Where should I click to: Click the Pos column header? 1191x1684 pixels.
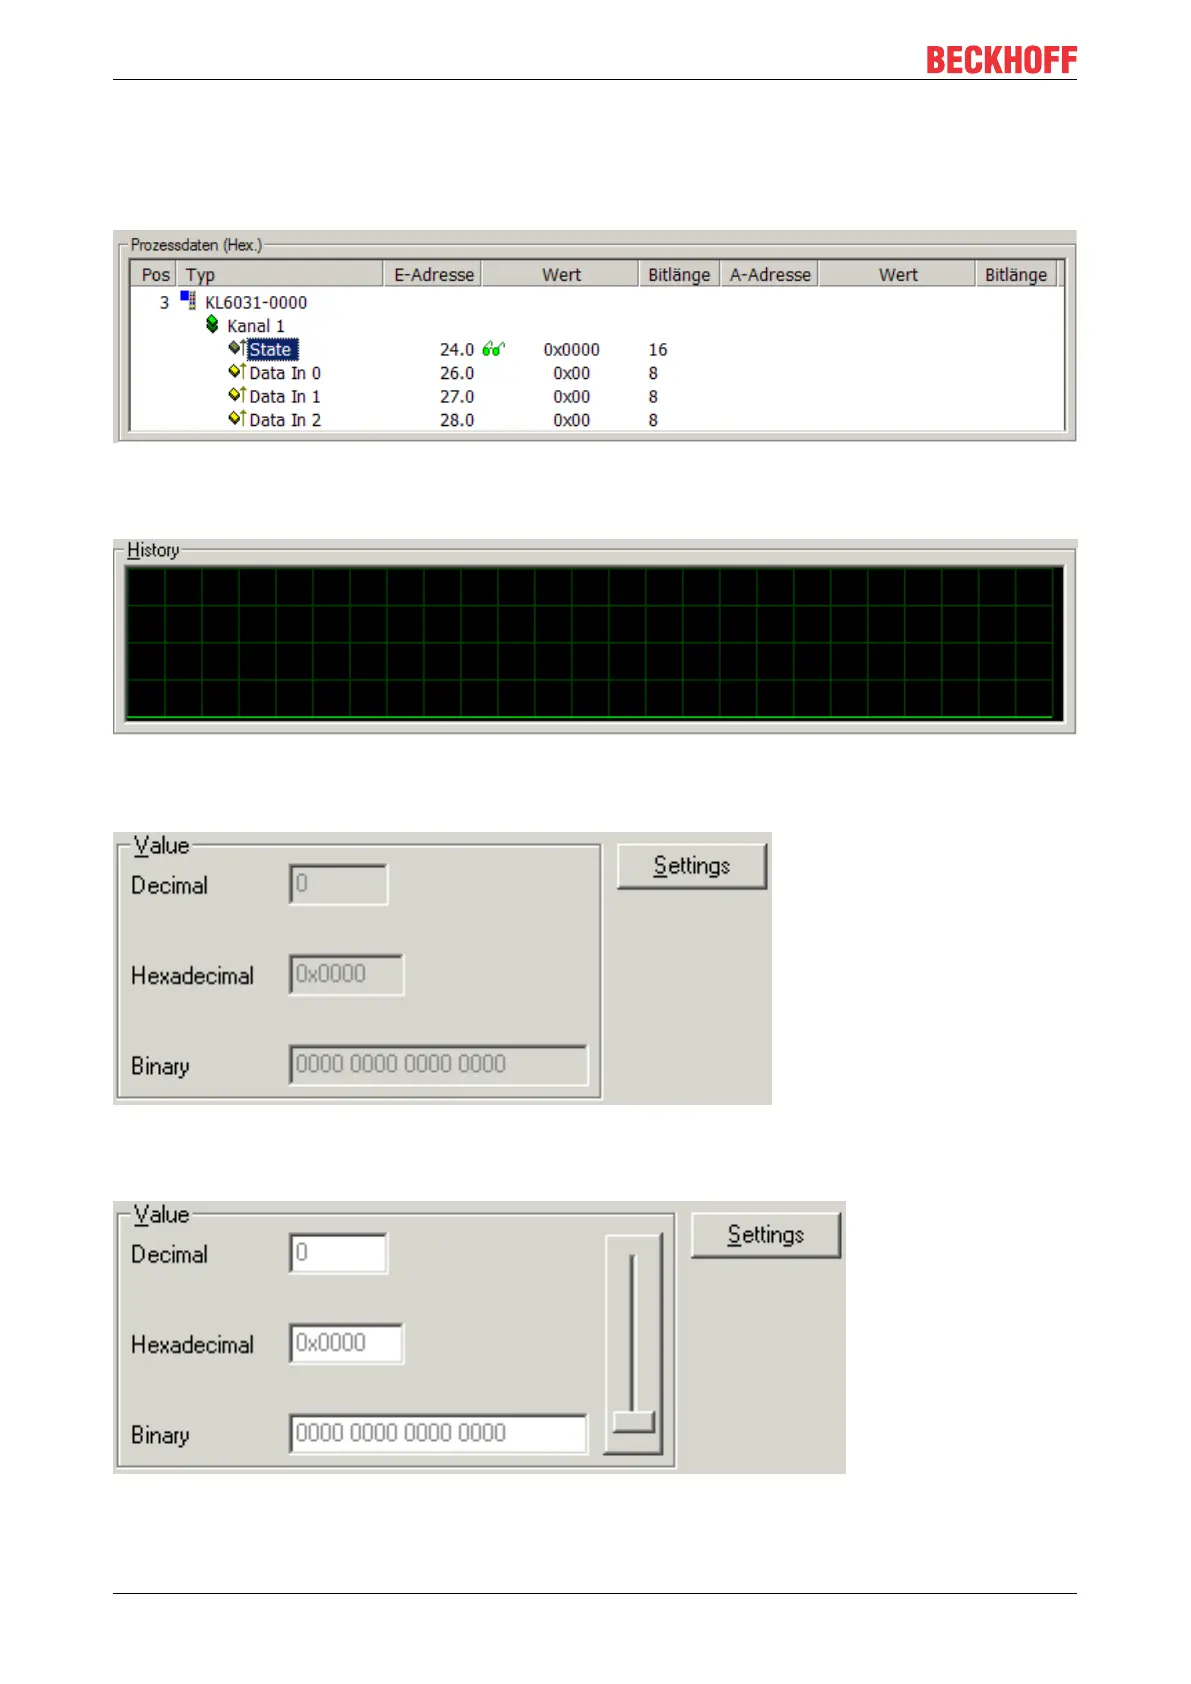tap(155, 274)
